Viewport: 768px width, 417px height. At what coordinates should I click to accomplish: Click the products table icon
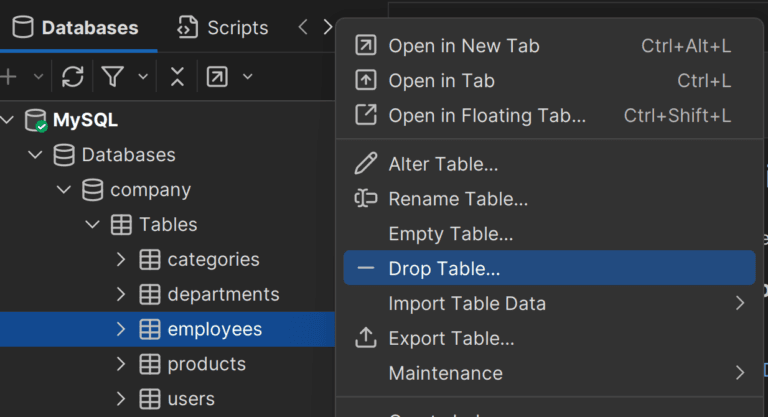150,364
